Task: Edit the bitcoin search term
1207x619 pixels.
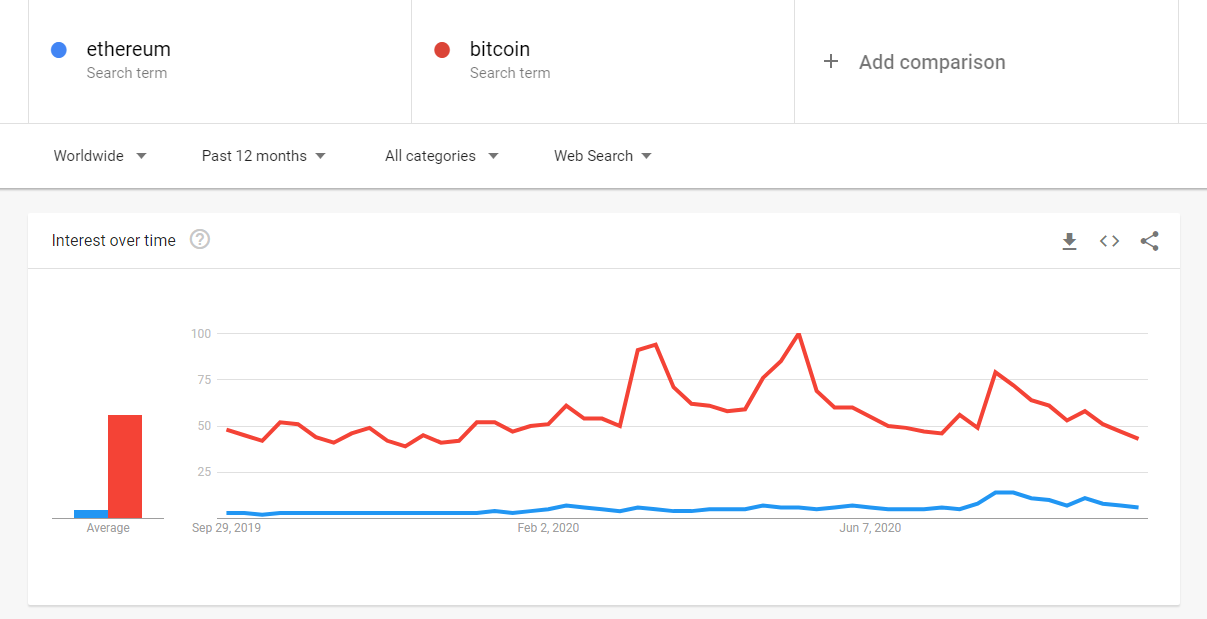Action: coord(500,49)
